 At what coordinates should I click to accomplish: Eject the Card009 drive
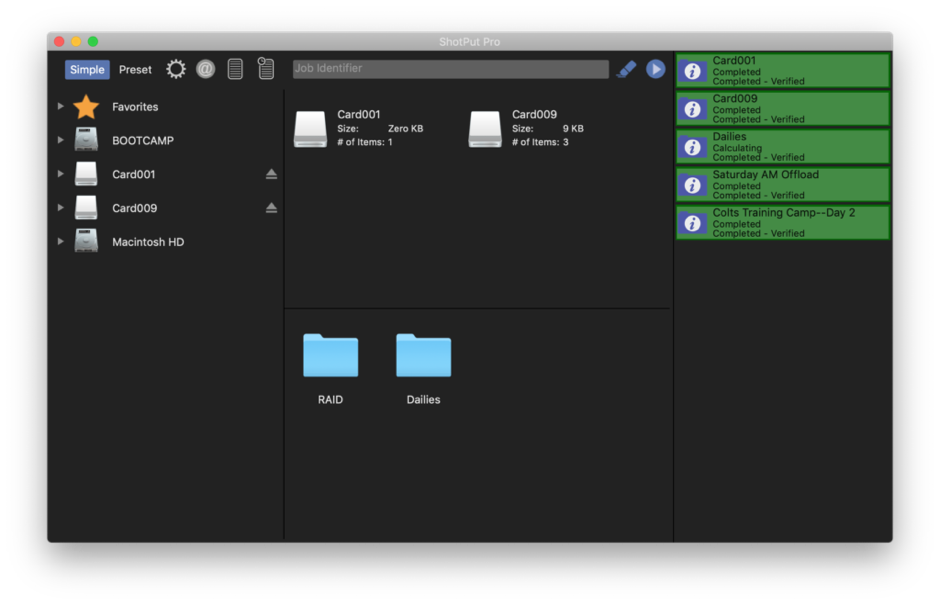click(271, 208)
